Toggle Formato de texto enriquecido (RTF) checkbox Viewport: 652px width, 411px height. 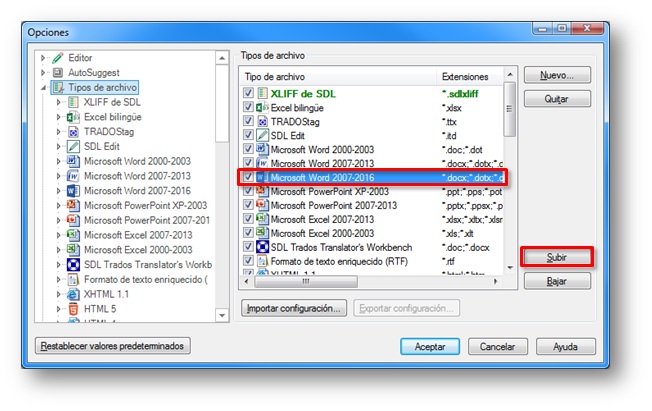pos(248,261)
